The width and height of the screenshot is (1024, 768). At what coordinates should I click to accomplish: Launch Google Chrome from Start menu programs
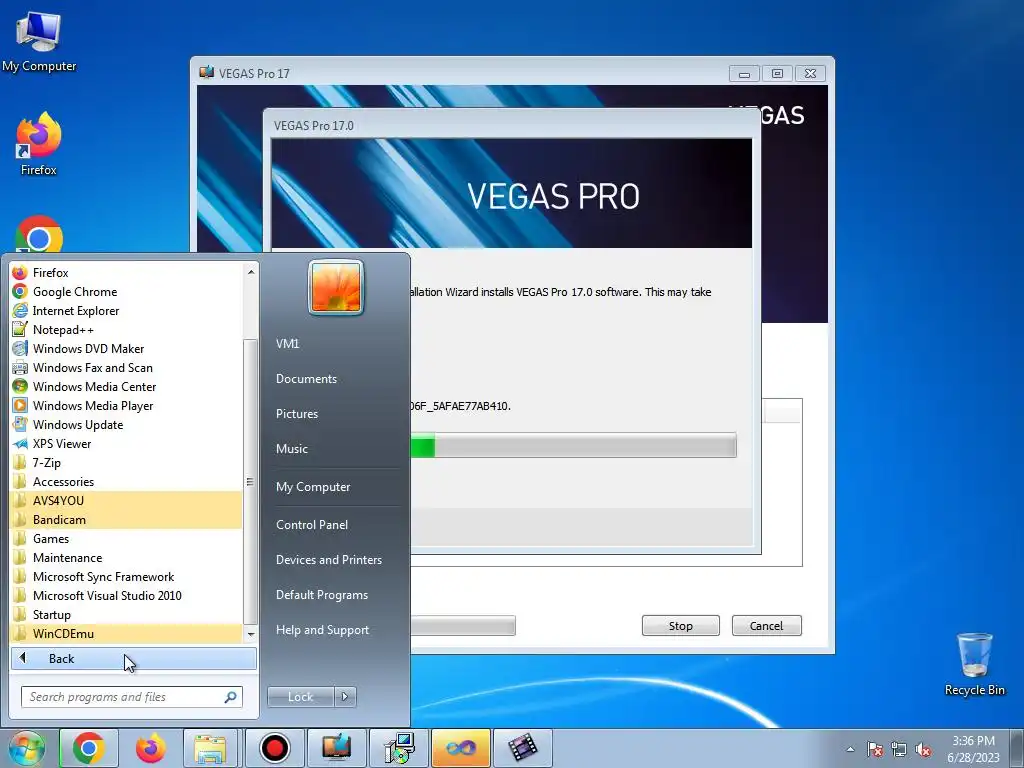point(126,291)
